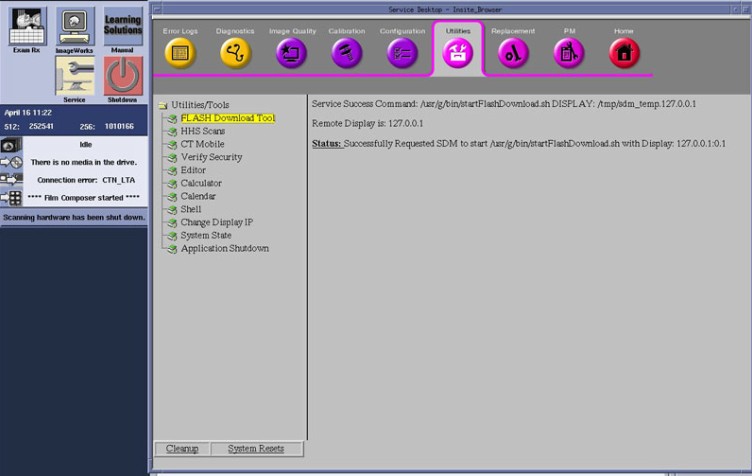The width and height of the screenshot is (752, 476).
Task: Open the Error Logs icon
Action: 180,53
